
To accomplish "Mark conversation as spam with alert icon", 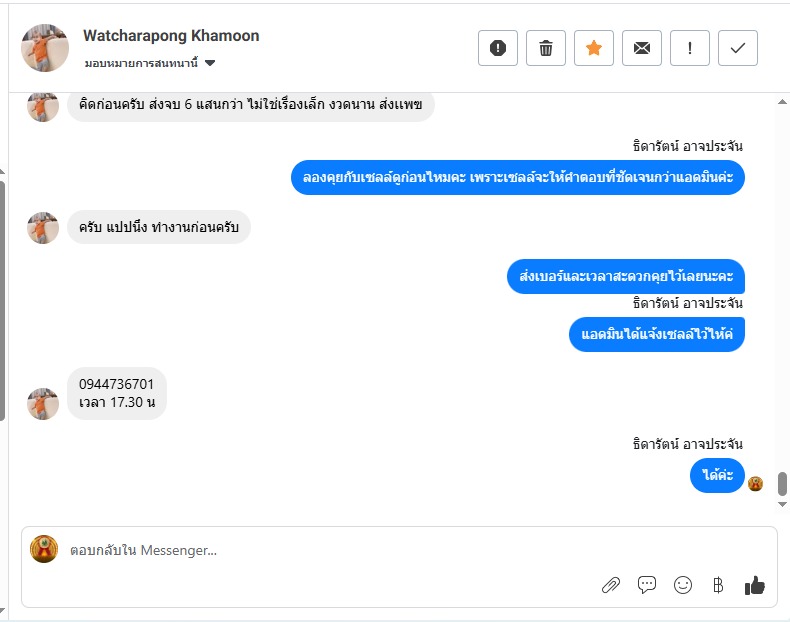I will tap(498, 48).
